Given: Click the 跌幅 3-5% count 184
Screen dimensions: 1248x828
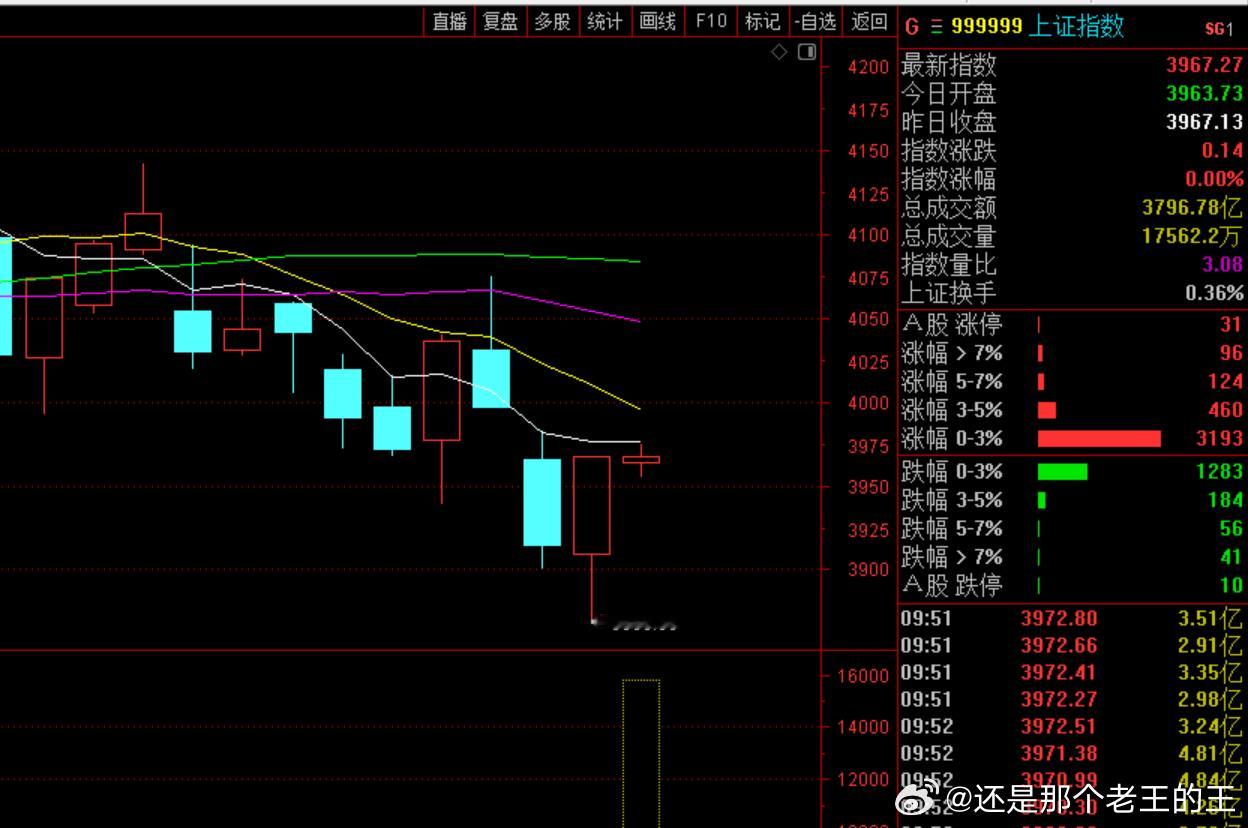Looking at the screenshot, I should [1225, 500].
